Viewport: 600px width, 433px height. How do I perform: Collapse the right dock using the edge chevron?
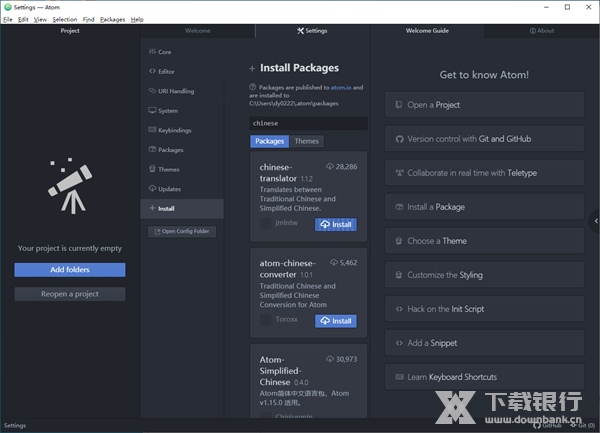click(x=595, y=222)
